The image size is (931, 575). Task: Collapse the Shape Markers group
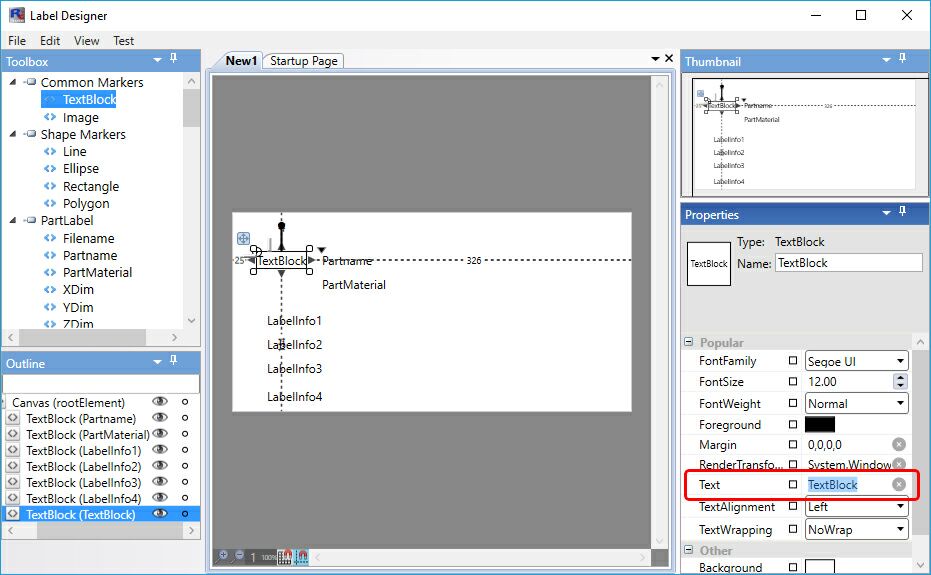(x=12, y=134)
